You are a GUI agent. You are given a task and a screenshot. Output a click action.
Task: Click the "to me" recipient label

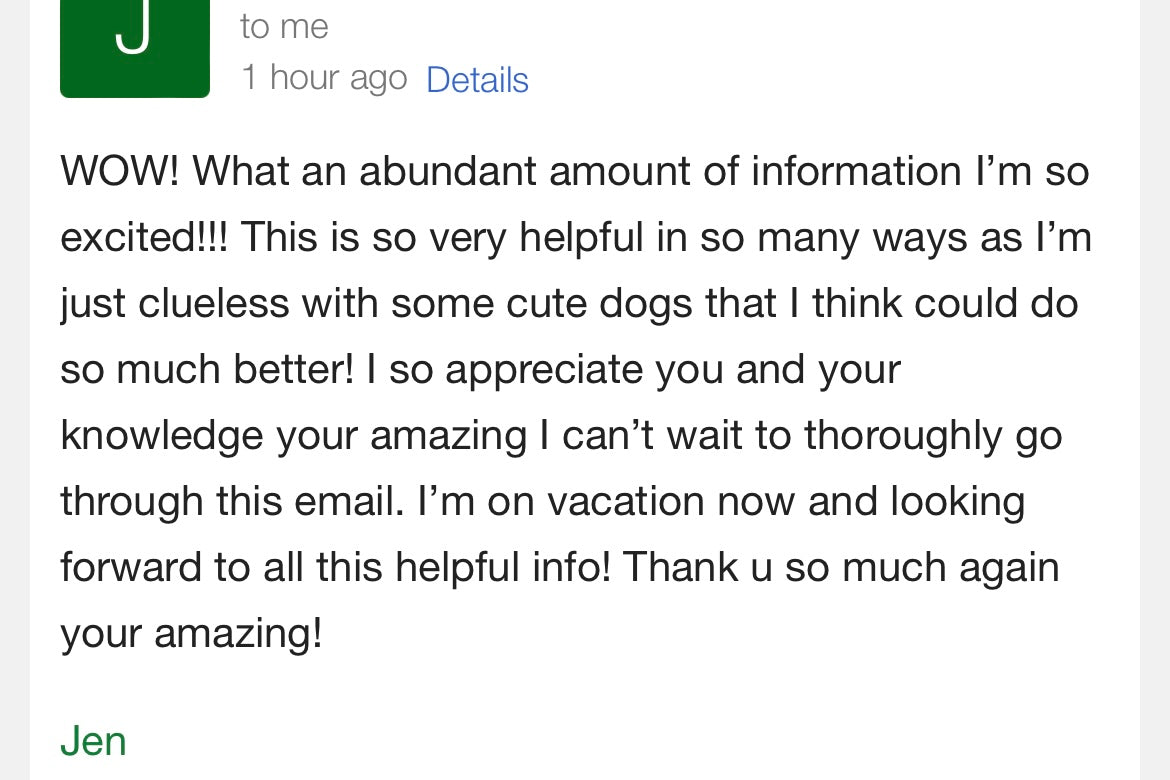pyautogui.click(x=284, y=26)
